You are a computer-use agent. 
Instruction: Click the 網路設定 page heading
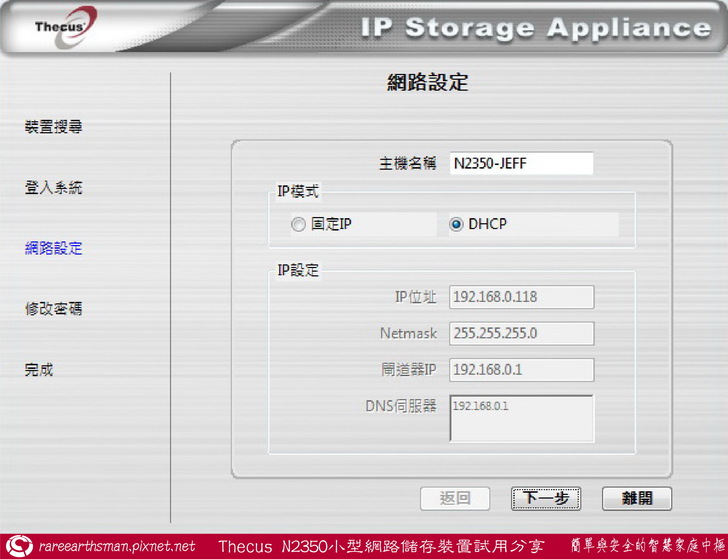coord(428,83)
